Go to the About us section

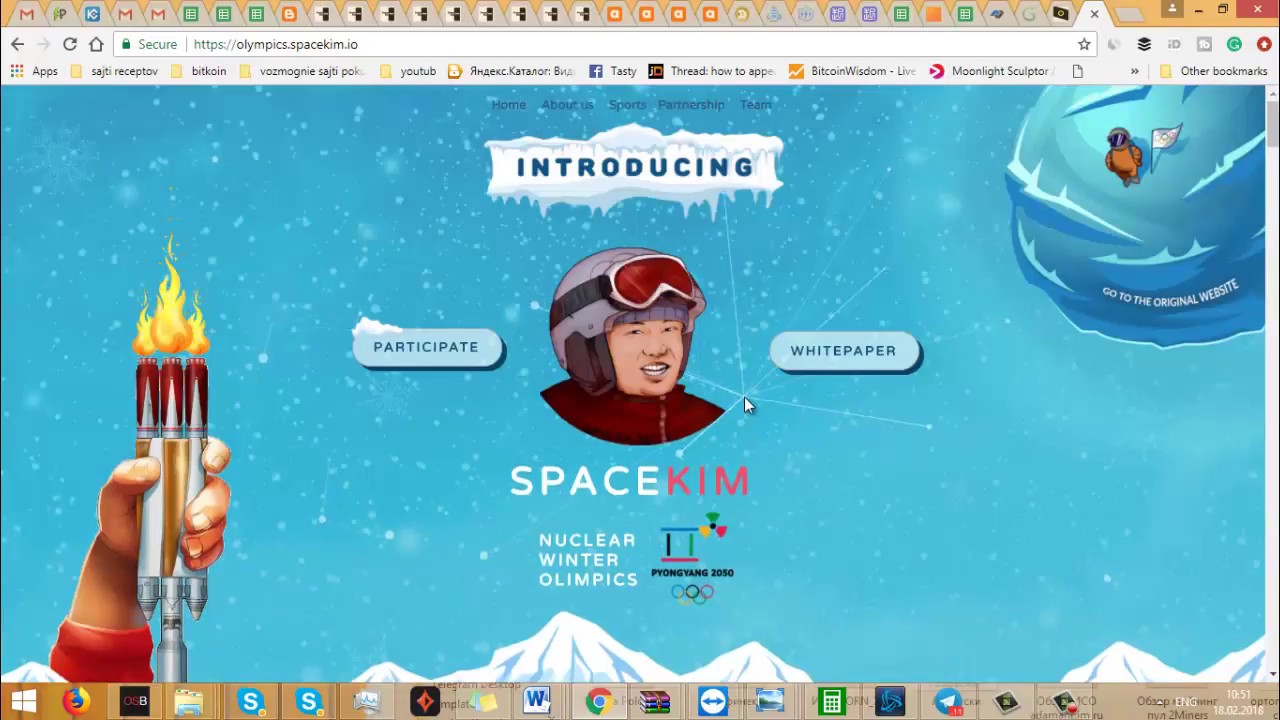tap(567, 105)
